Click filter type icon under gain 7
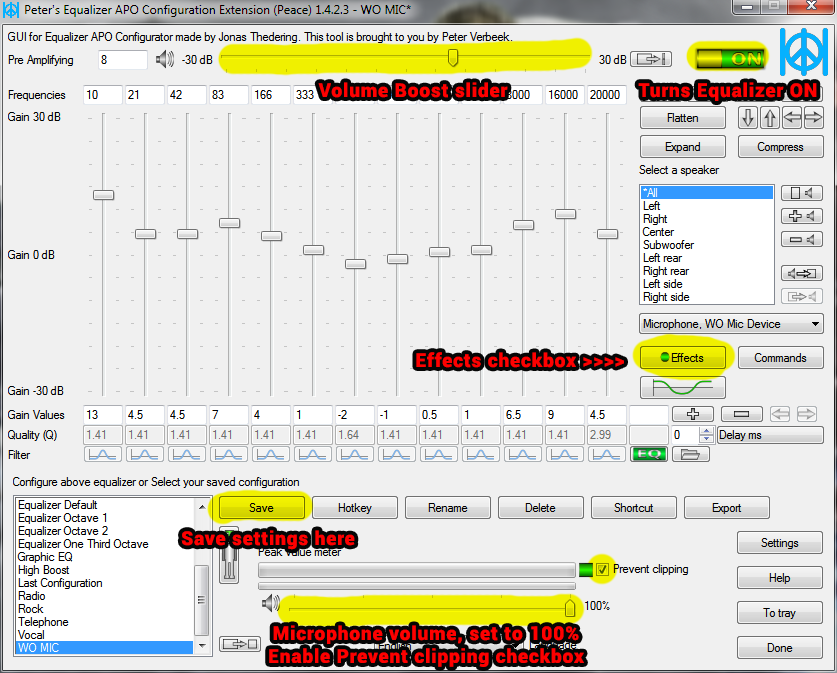 228,454
